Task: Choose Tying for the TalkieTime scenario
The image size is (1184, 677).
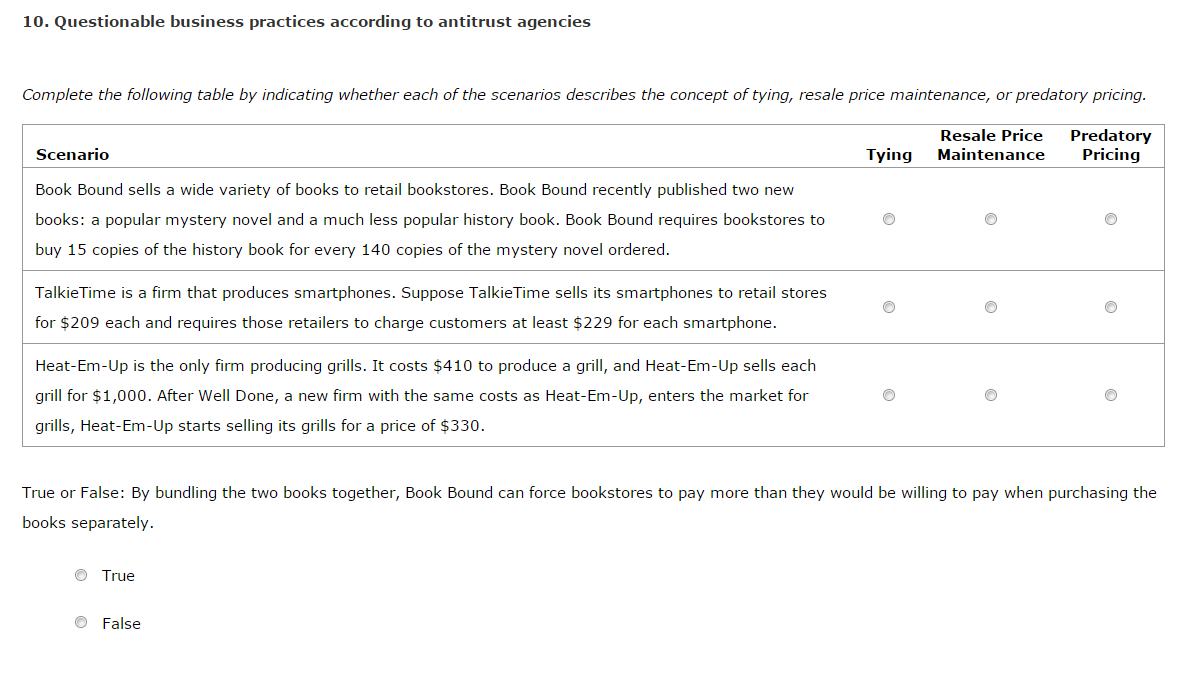Action: [889, 307]
